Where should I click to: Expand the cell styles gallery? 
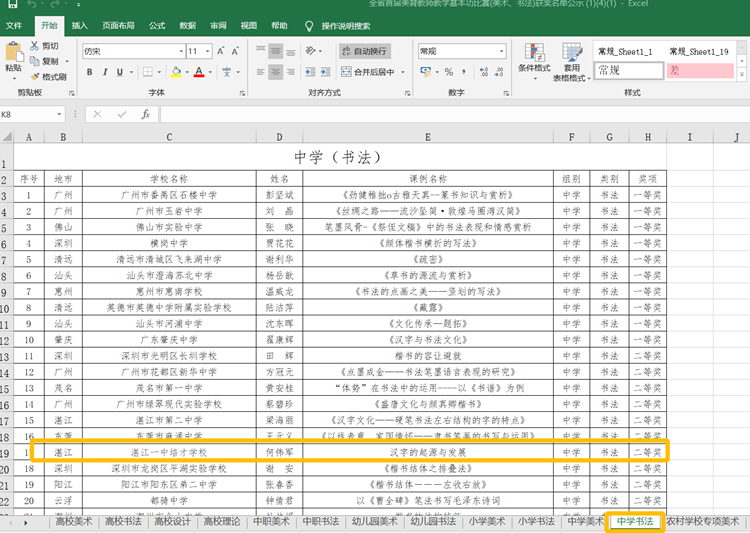point(742,75)
